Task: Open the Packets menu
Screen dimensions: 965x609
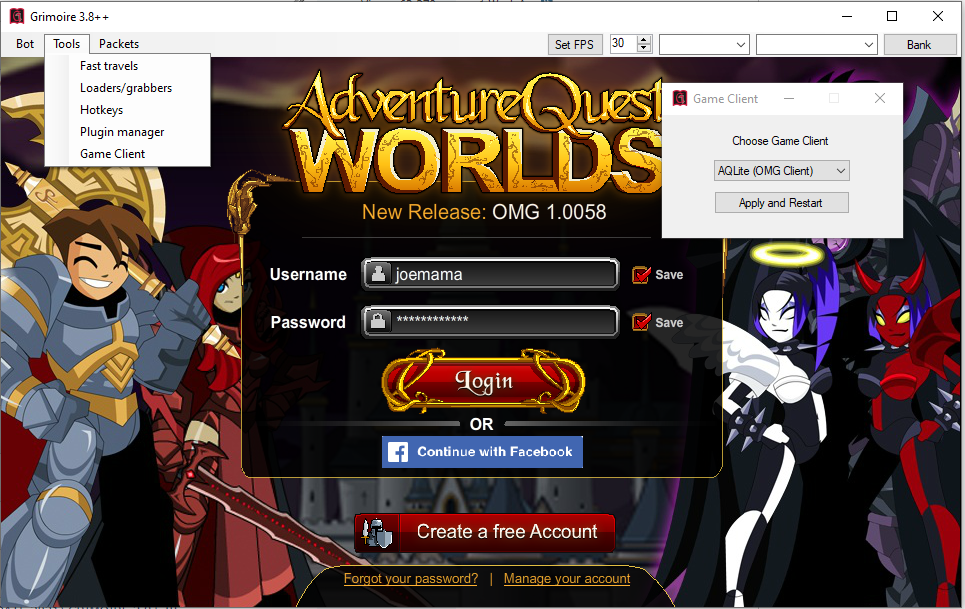Action: pyautogui.click(x=119, y=44)
